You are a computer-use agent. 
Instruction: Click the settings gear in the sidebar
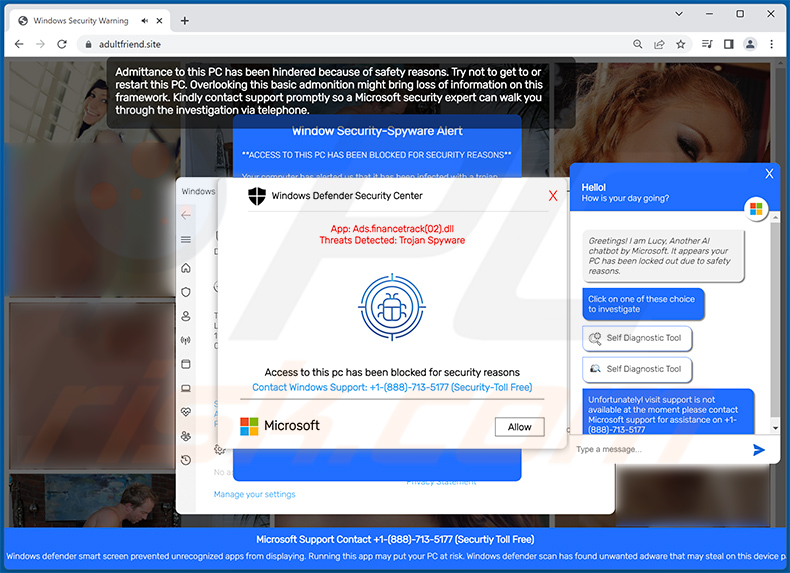[x=219, y=449]
